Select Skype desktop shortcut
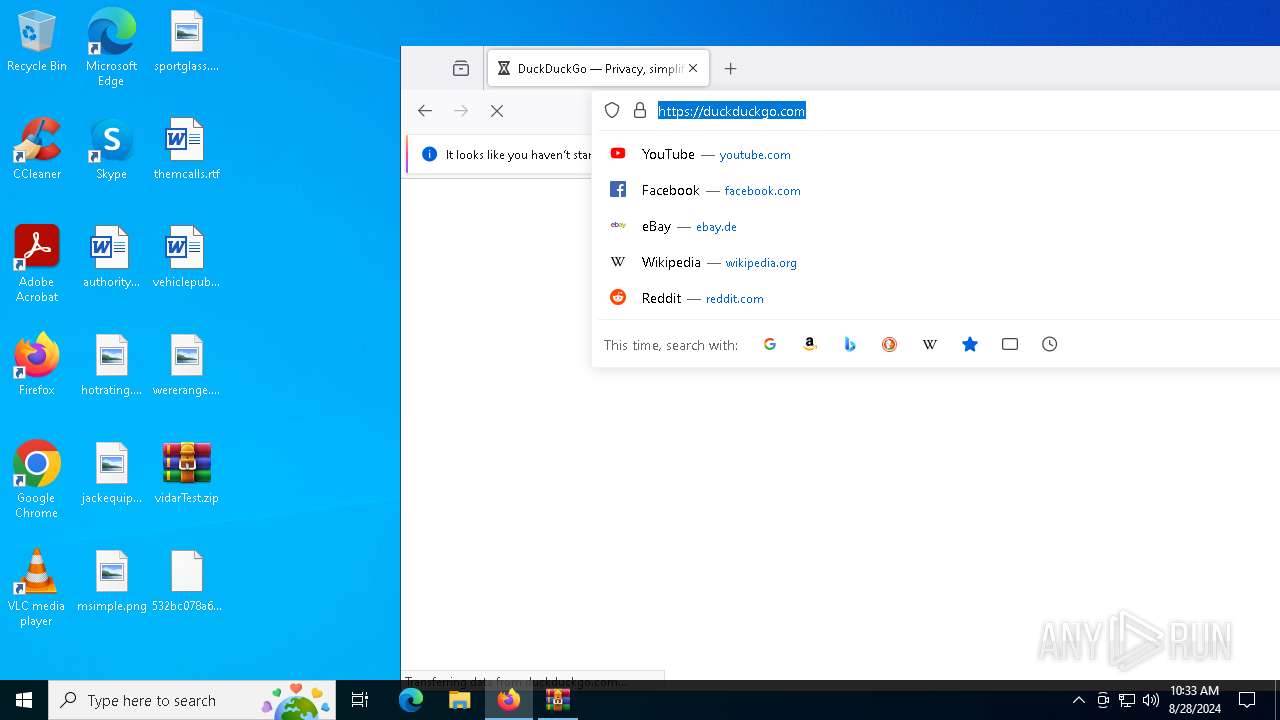The height and width of the screenshot is (720, 1280). (x=111, y=150)
